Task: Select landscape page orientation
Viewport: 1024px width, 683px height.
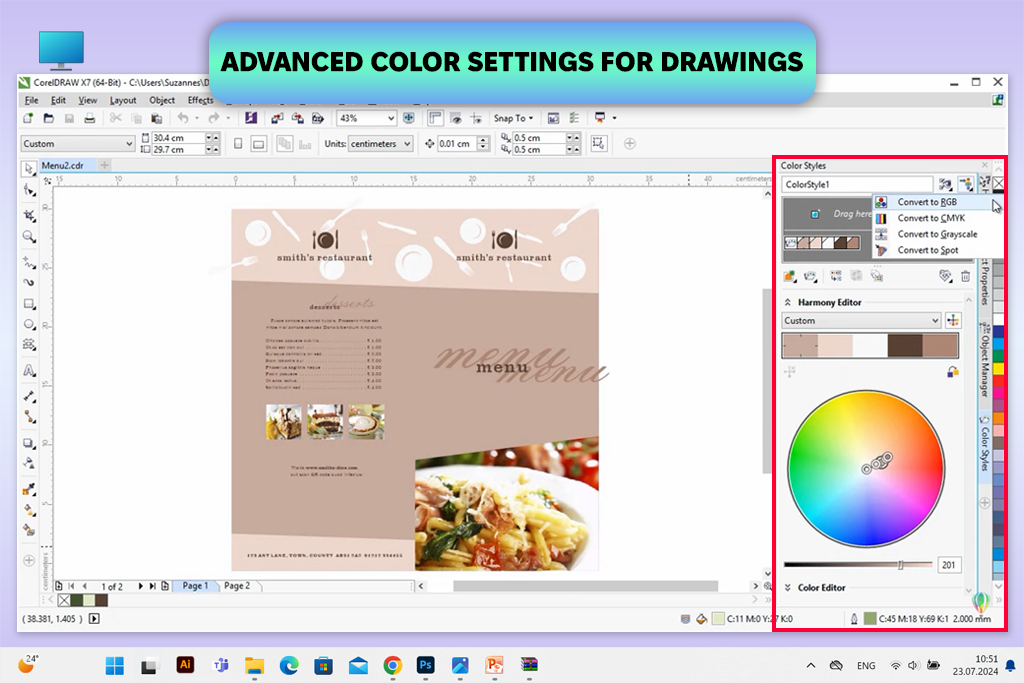Action: 259,144
